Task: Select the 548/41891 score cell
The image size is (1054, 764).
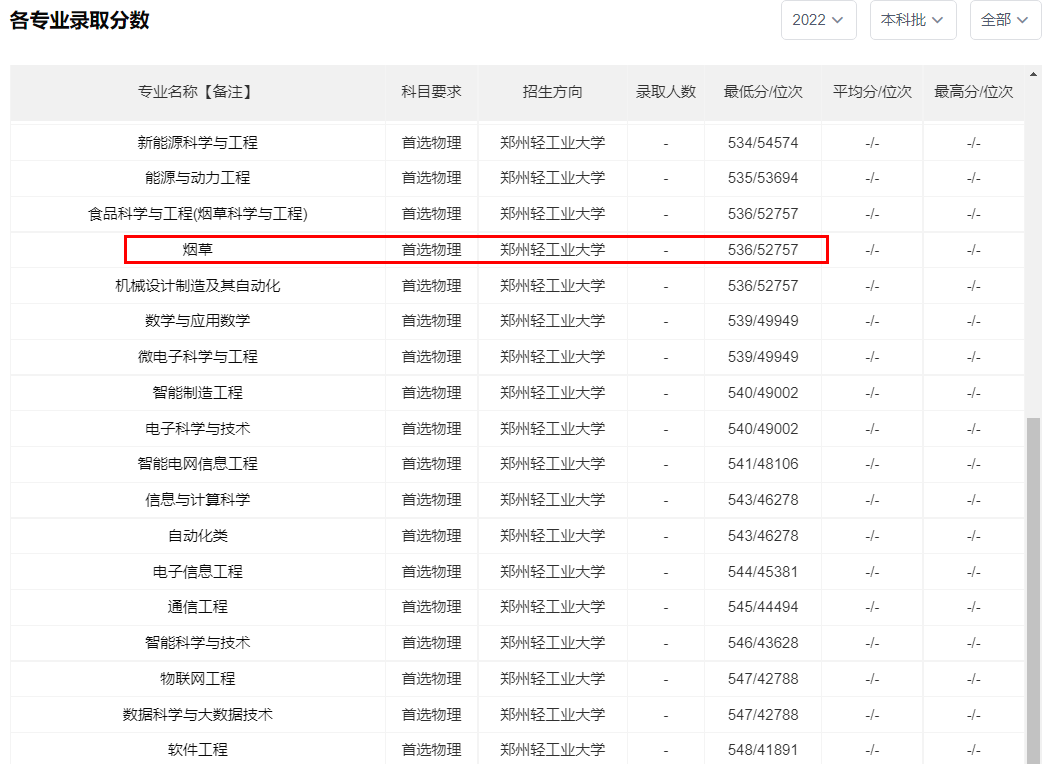Action: click(x=763, y=750)
